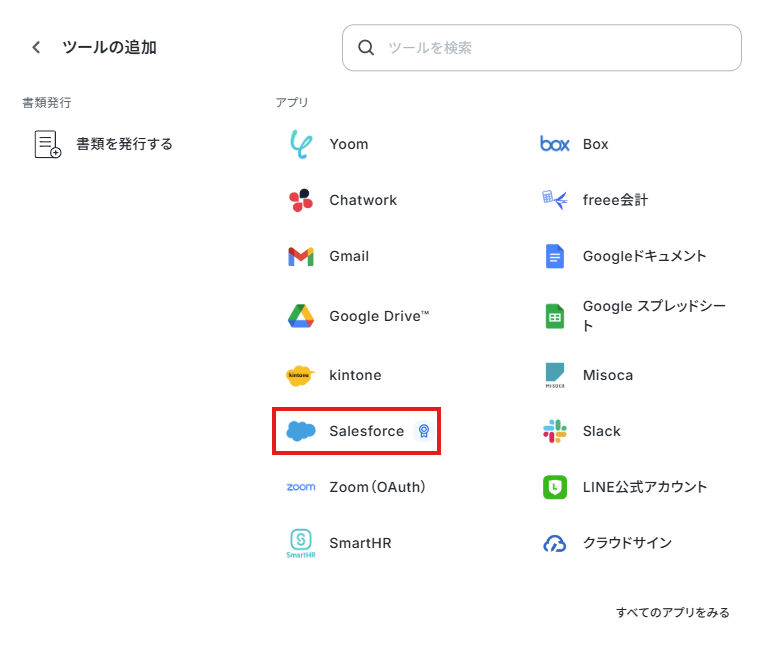The width and height of the screenshot is (764, 651).
Task: Choose the Box app label
Action: tap(595, 144)
